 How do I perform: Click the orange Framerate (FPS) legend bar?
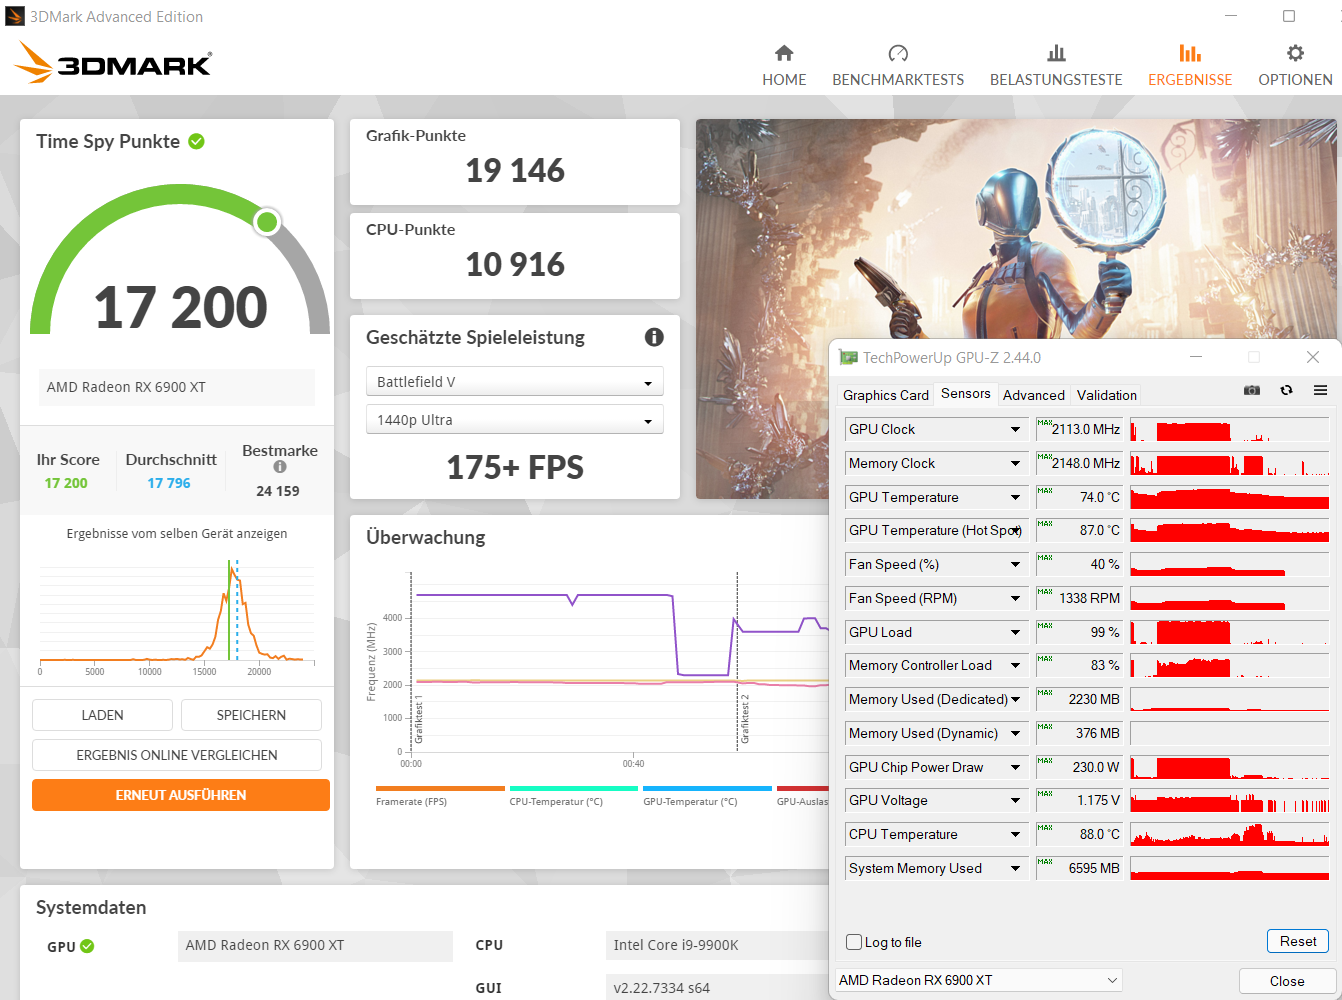[x=440, y=788]
